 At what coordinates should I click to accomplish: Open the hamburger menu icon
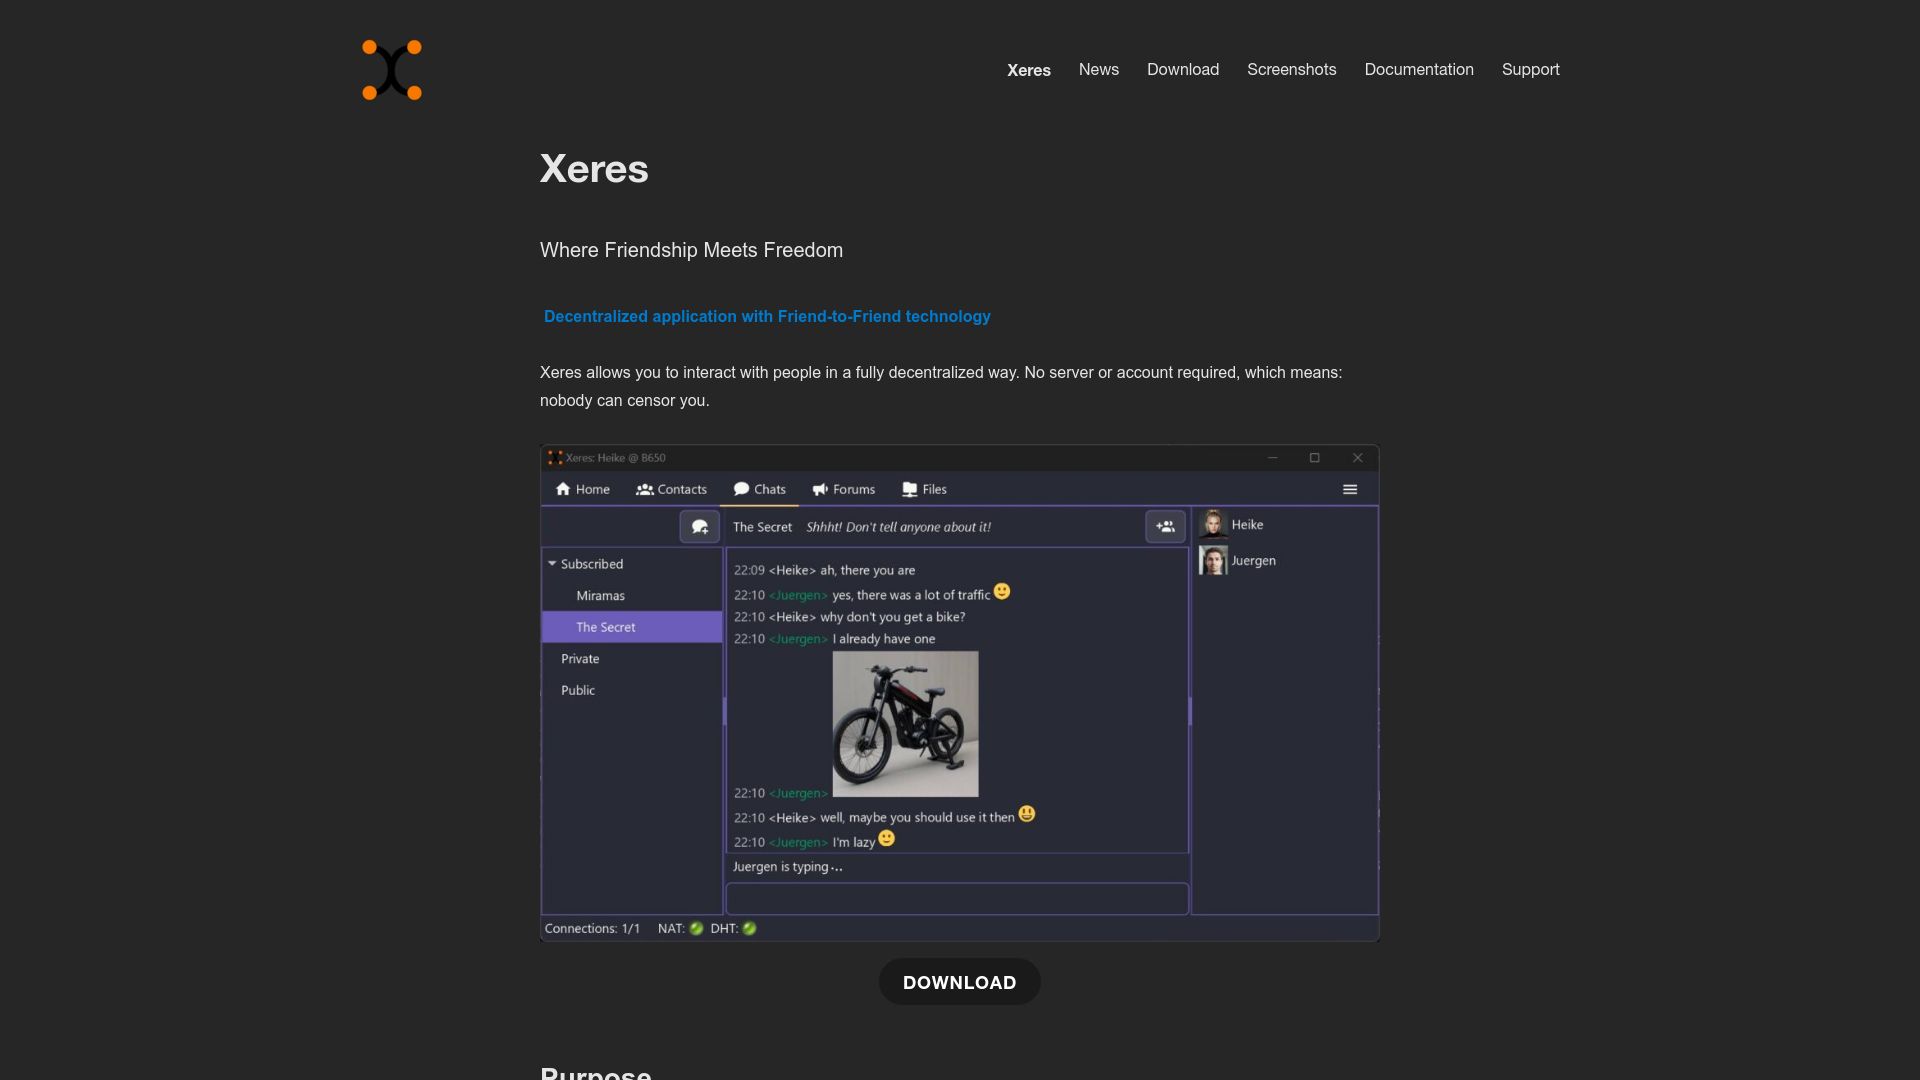click(1349, 489)
